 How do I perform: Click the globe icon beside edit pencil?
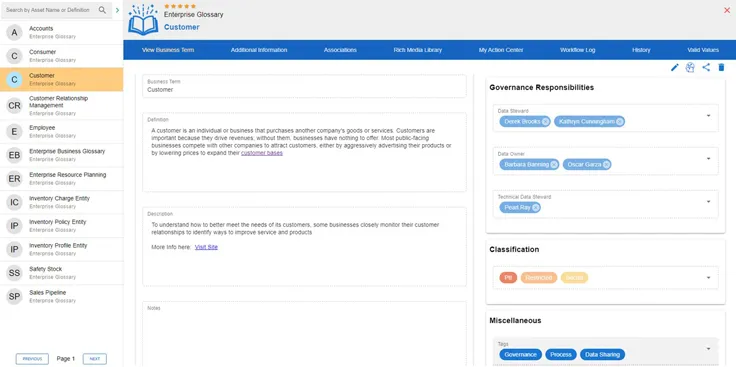point(690,68)
